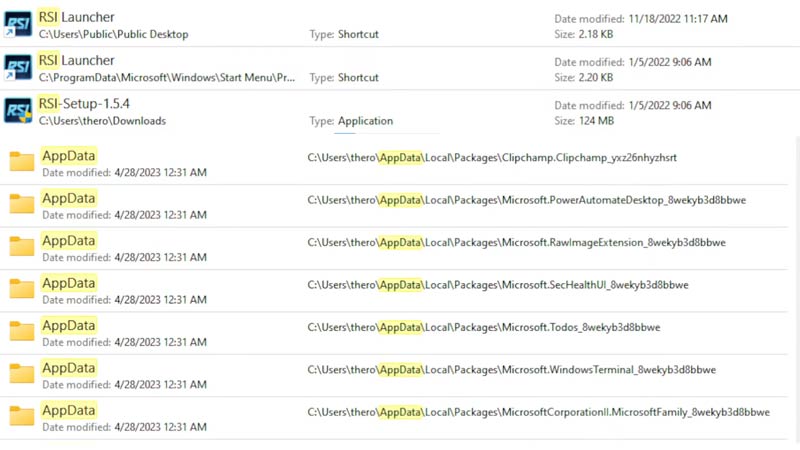Viewport: 800px width, 450px height.
Task: Click the folder icon for the RawImageExtension AppData row
Action: (22, 246)
